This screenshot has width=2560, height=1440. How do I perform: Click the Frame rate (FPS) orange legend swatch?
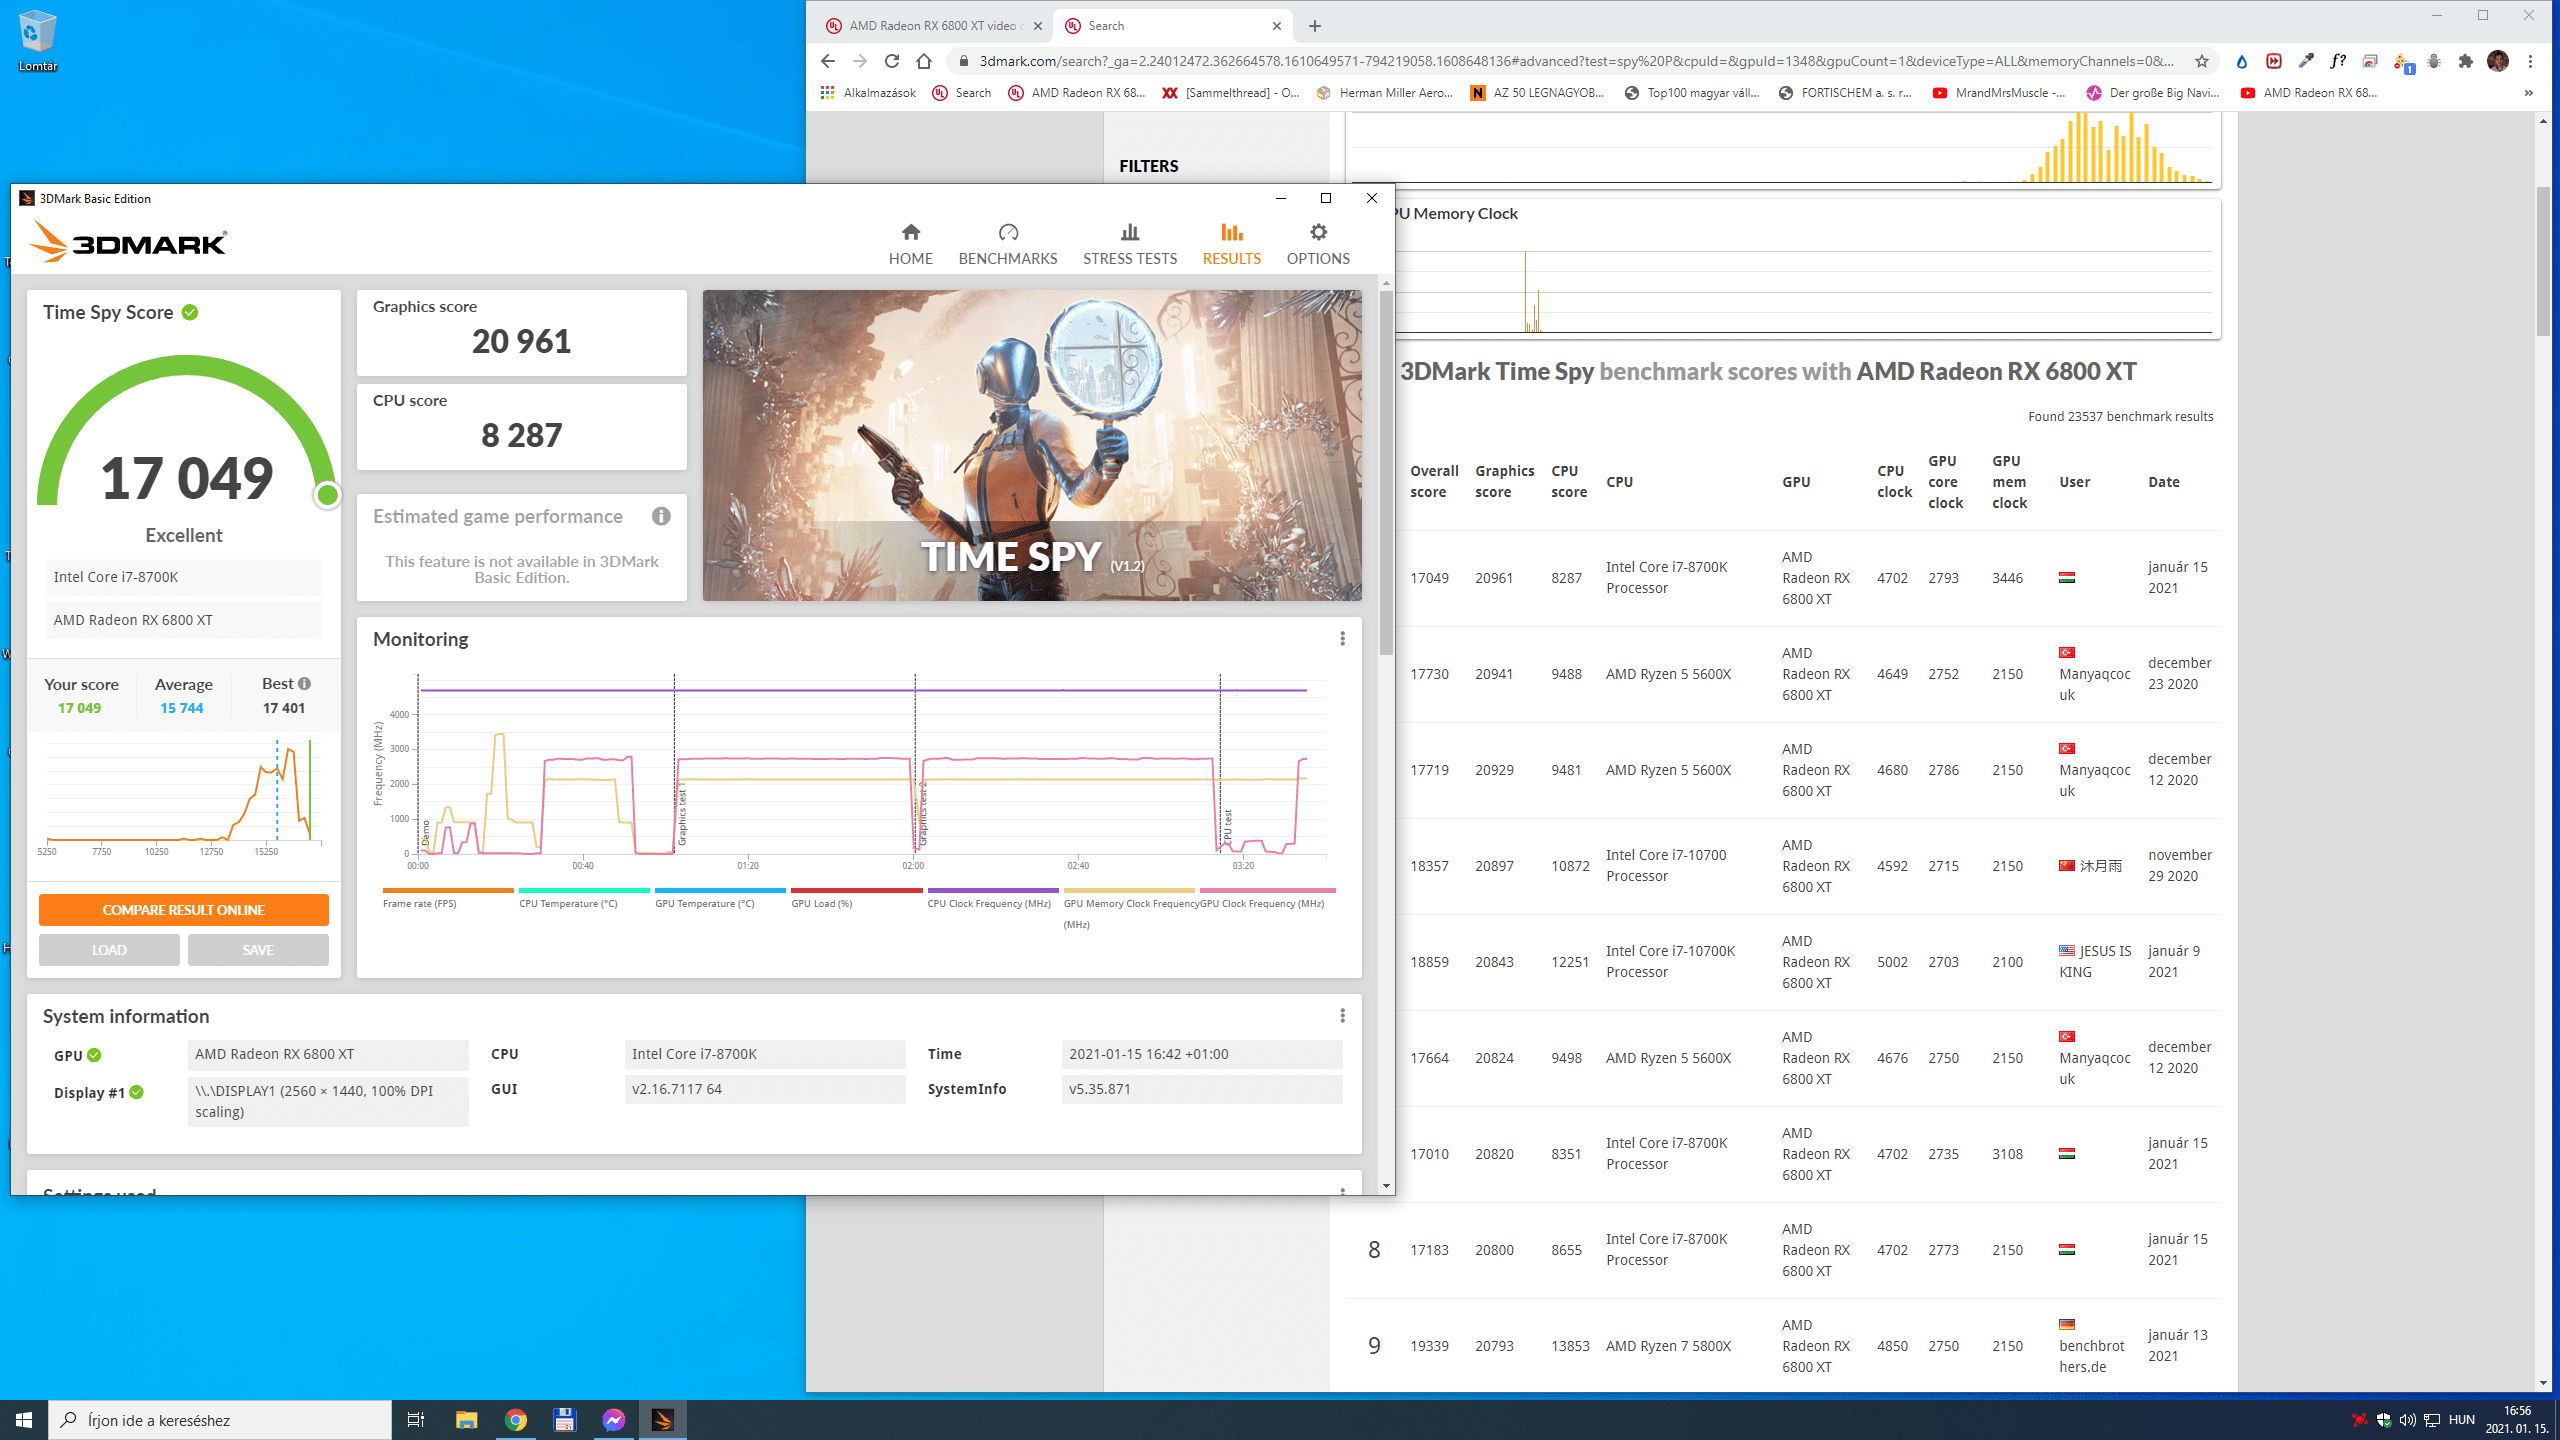(448, 890)
